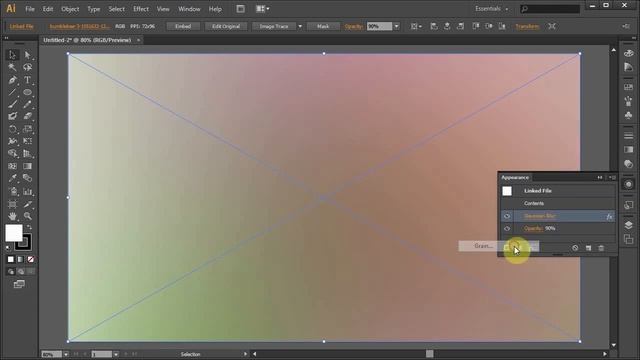Choose Grain... from the effect submenu

tap(483, 246)
